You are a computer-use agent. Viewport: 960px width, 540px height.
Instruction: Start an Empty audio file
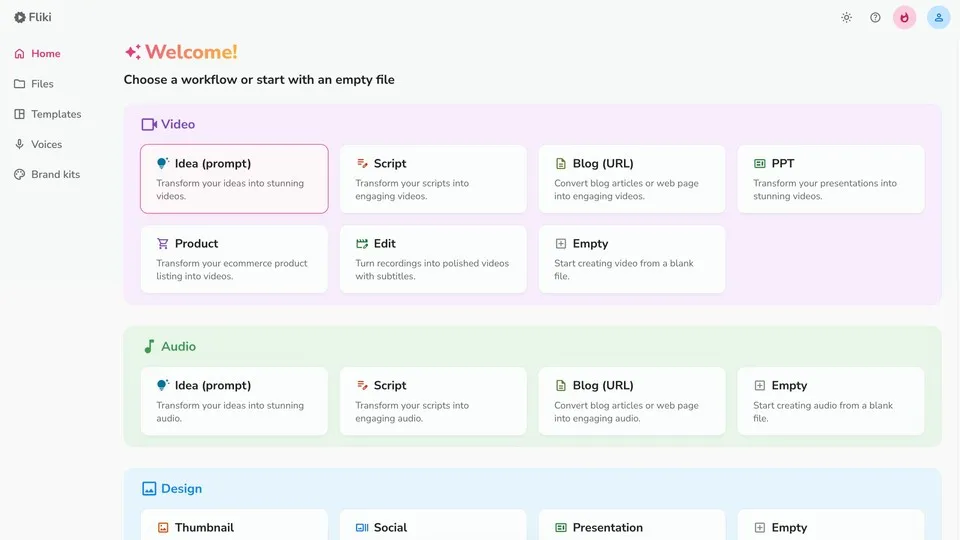coord(831,401)
